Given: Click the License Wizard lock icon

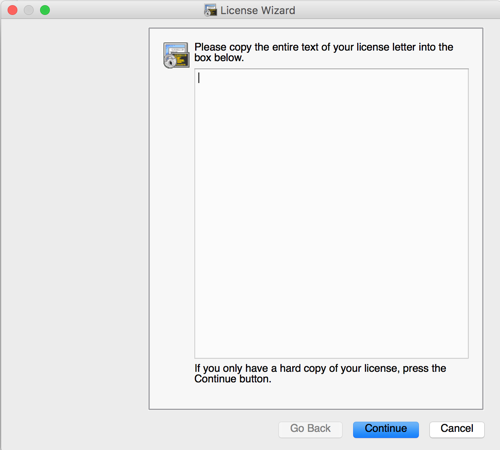Looking at the screenshot, I should (176, 55).
